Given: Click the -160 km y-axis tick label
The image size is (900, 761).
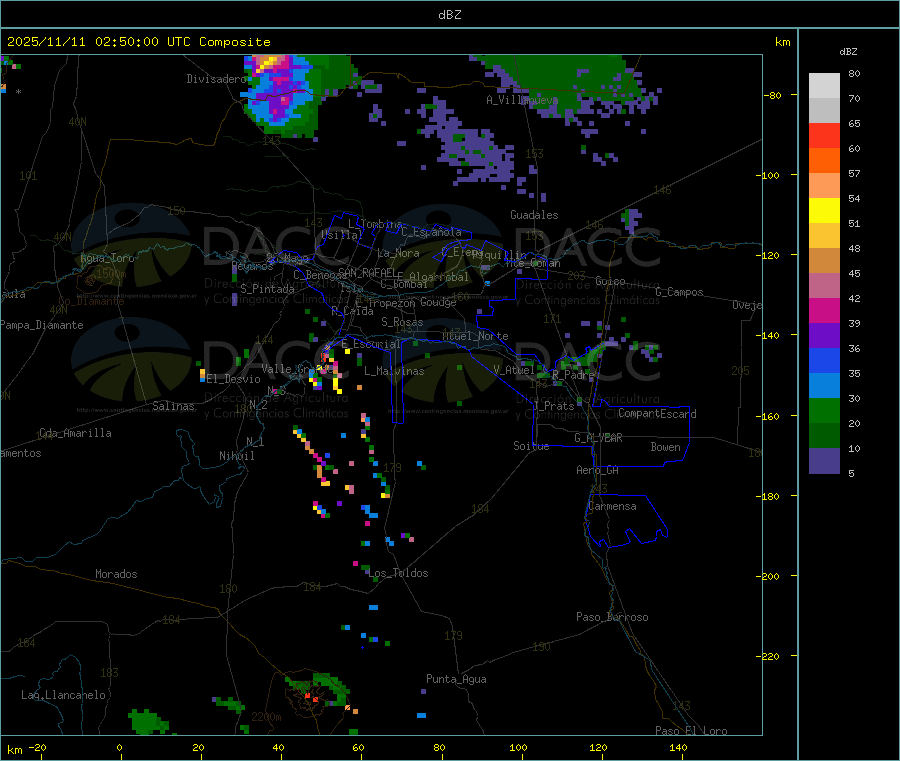Looking at the screenshot, I should click(x=770, y=416).
